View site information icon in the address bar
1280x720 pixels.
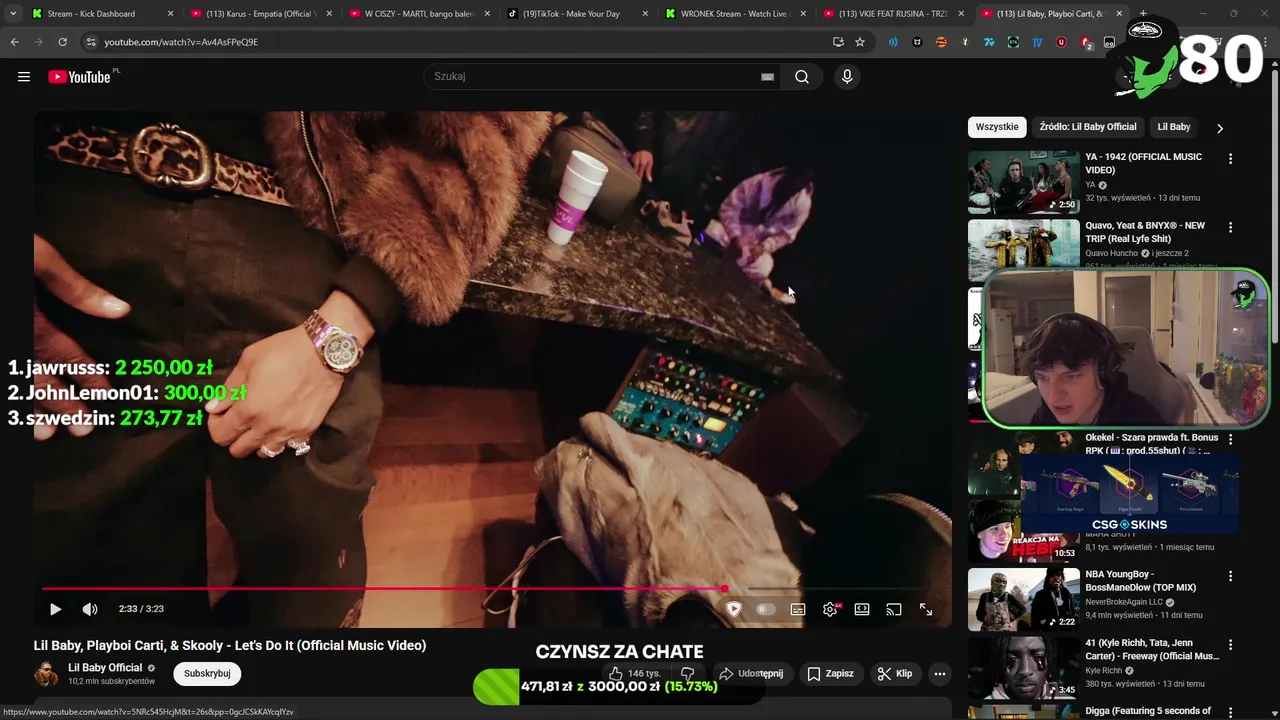91,42
